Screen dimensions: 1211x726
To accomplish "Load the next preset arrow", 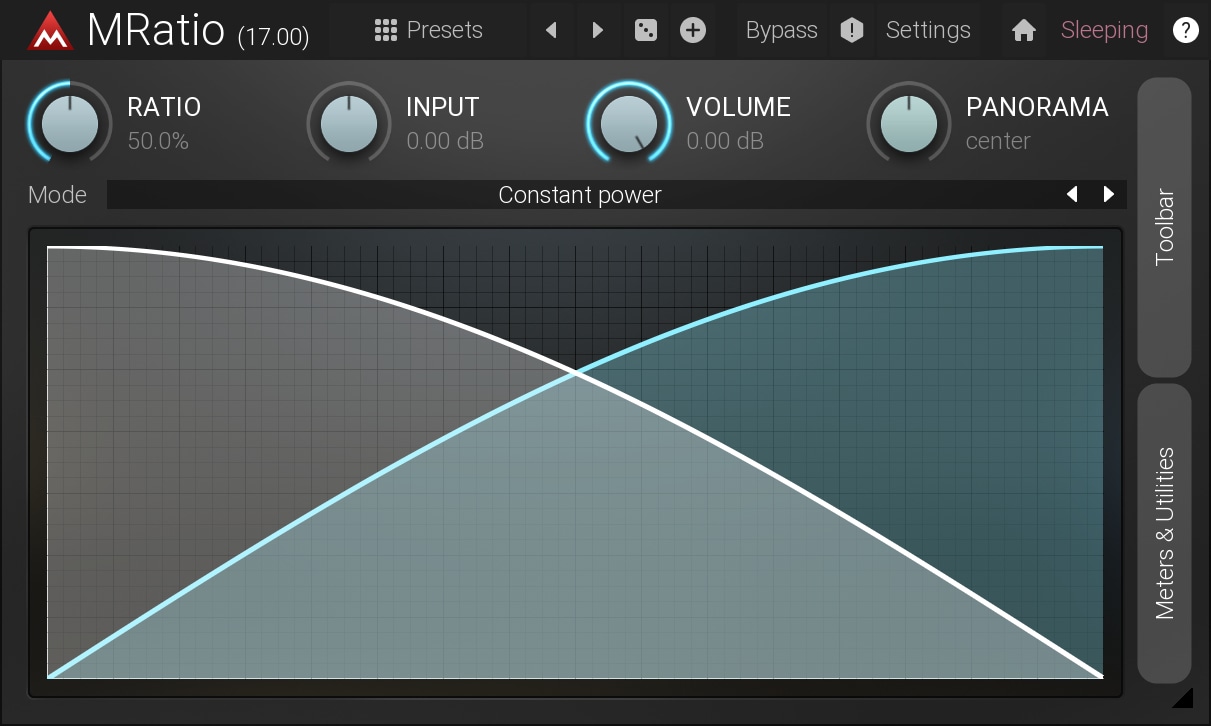I will coord(598,30).
